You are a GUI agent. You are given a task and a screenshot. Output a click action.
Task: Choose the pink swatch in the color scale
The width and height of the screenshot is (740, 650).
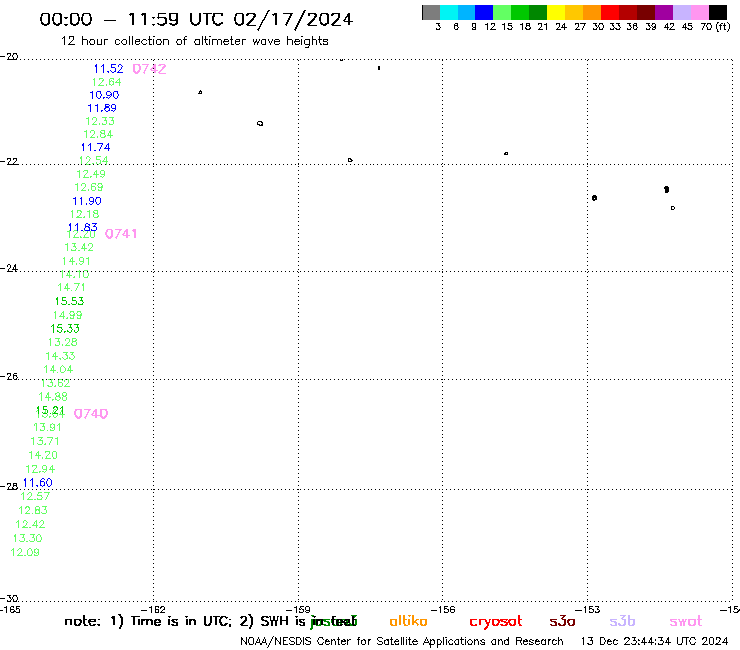[699, 12]
